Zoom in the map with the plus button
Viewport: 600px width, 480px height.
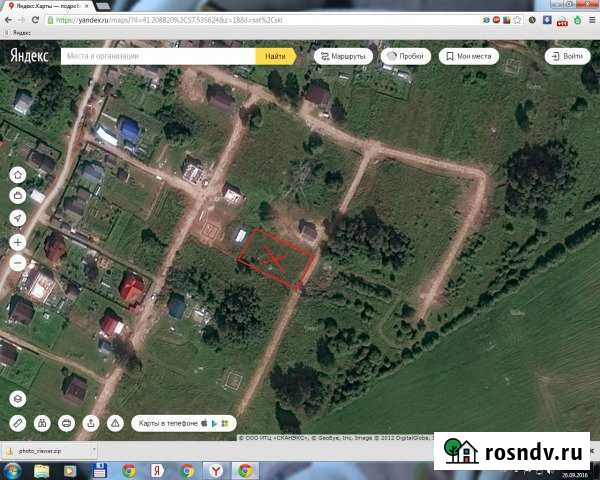pyautogui.click(x=18, y=242)
